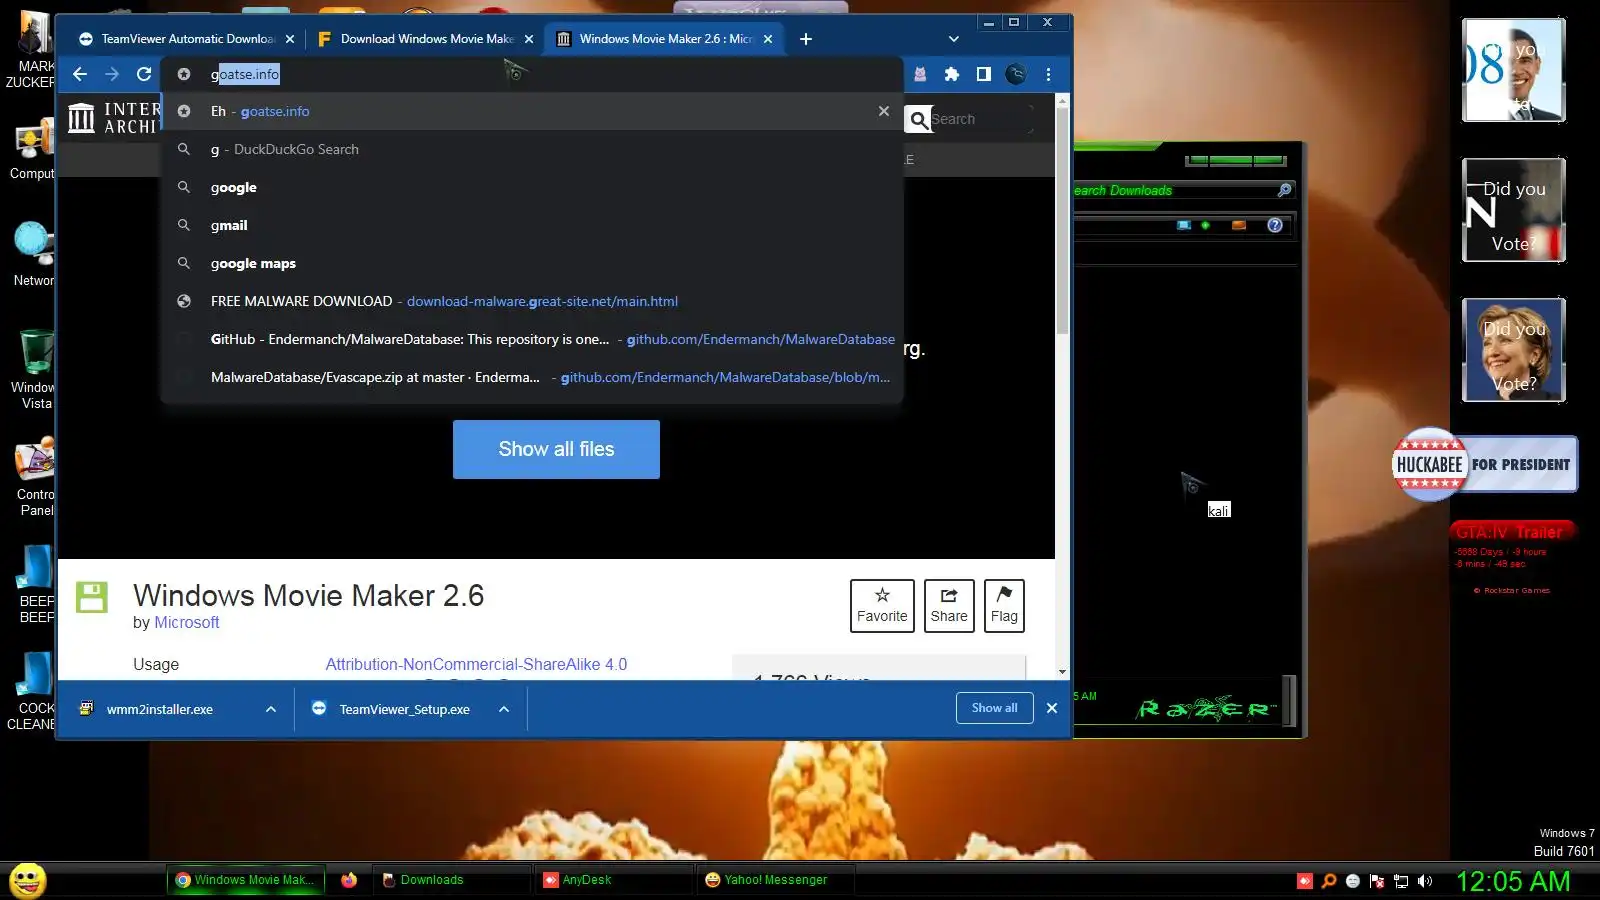Reload the page with the refresh icon
Image resolution: width=1600 pixels, height=900 pixels.
coord(144,74)
